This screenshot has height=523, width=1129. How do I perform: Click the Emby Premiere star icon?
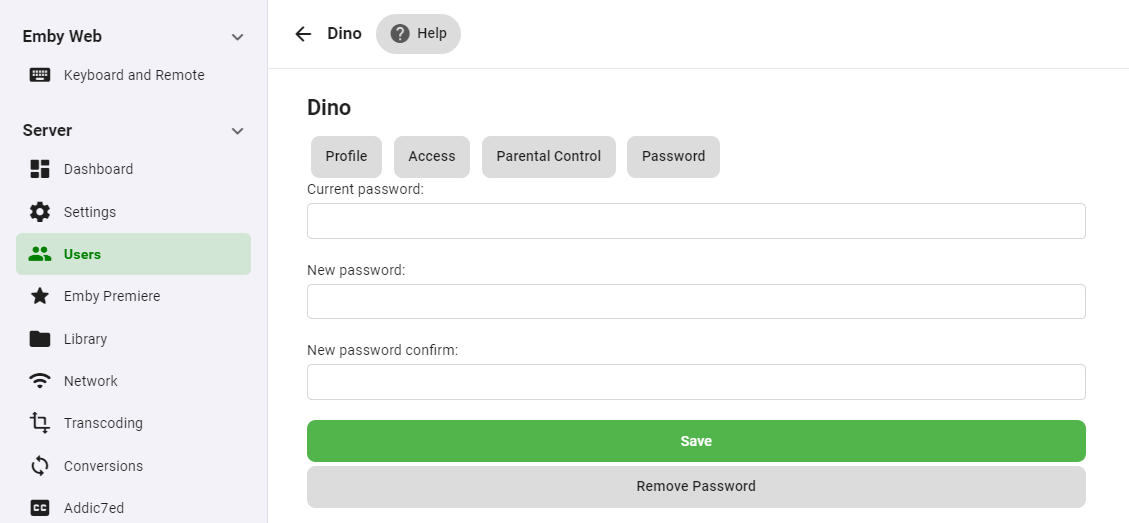[x=40, y=296]
